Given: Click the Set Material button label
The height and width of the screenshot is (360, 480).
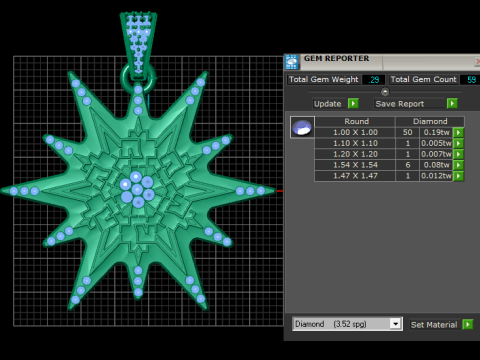Looking at the screenshot, I should tap(434, 325).
